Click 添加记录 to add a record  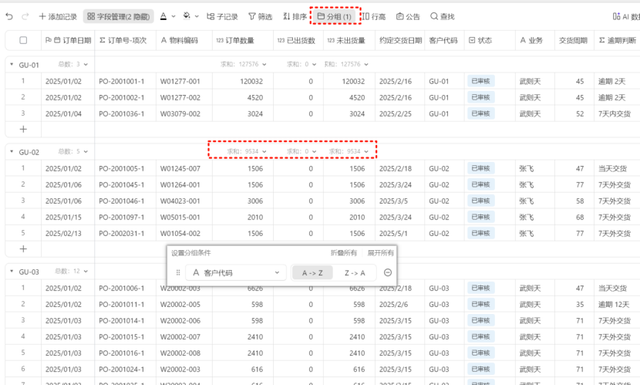58,16
